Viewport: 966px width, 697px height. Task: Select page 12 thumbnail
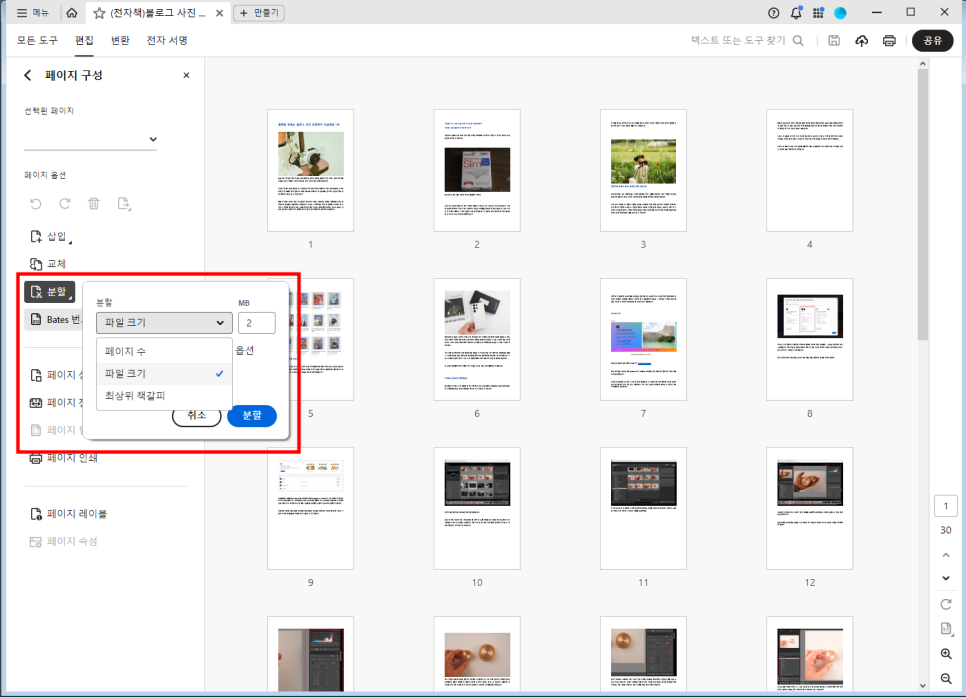click(810, 508)
